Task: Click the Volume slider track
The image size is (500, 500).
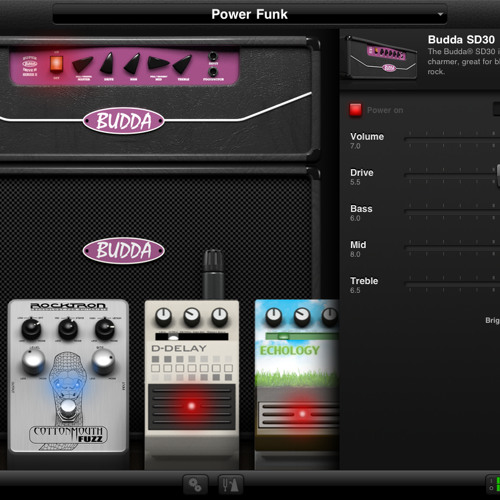Action: coord(452,139)
